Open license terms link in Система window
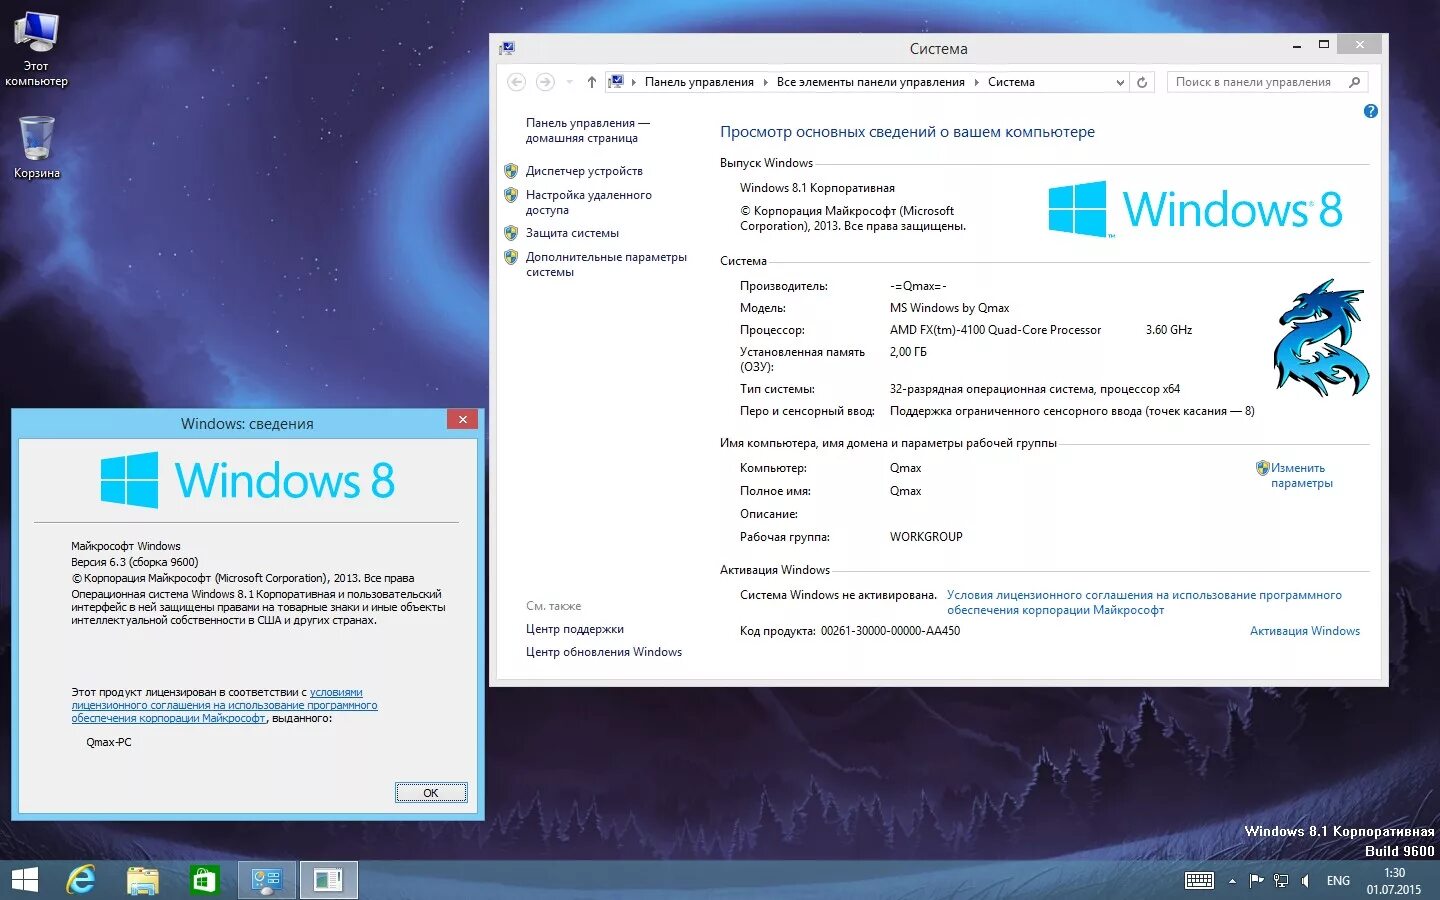 pos(1144,602)
